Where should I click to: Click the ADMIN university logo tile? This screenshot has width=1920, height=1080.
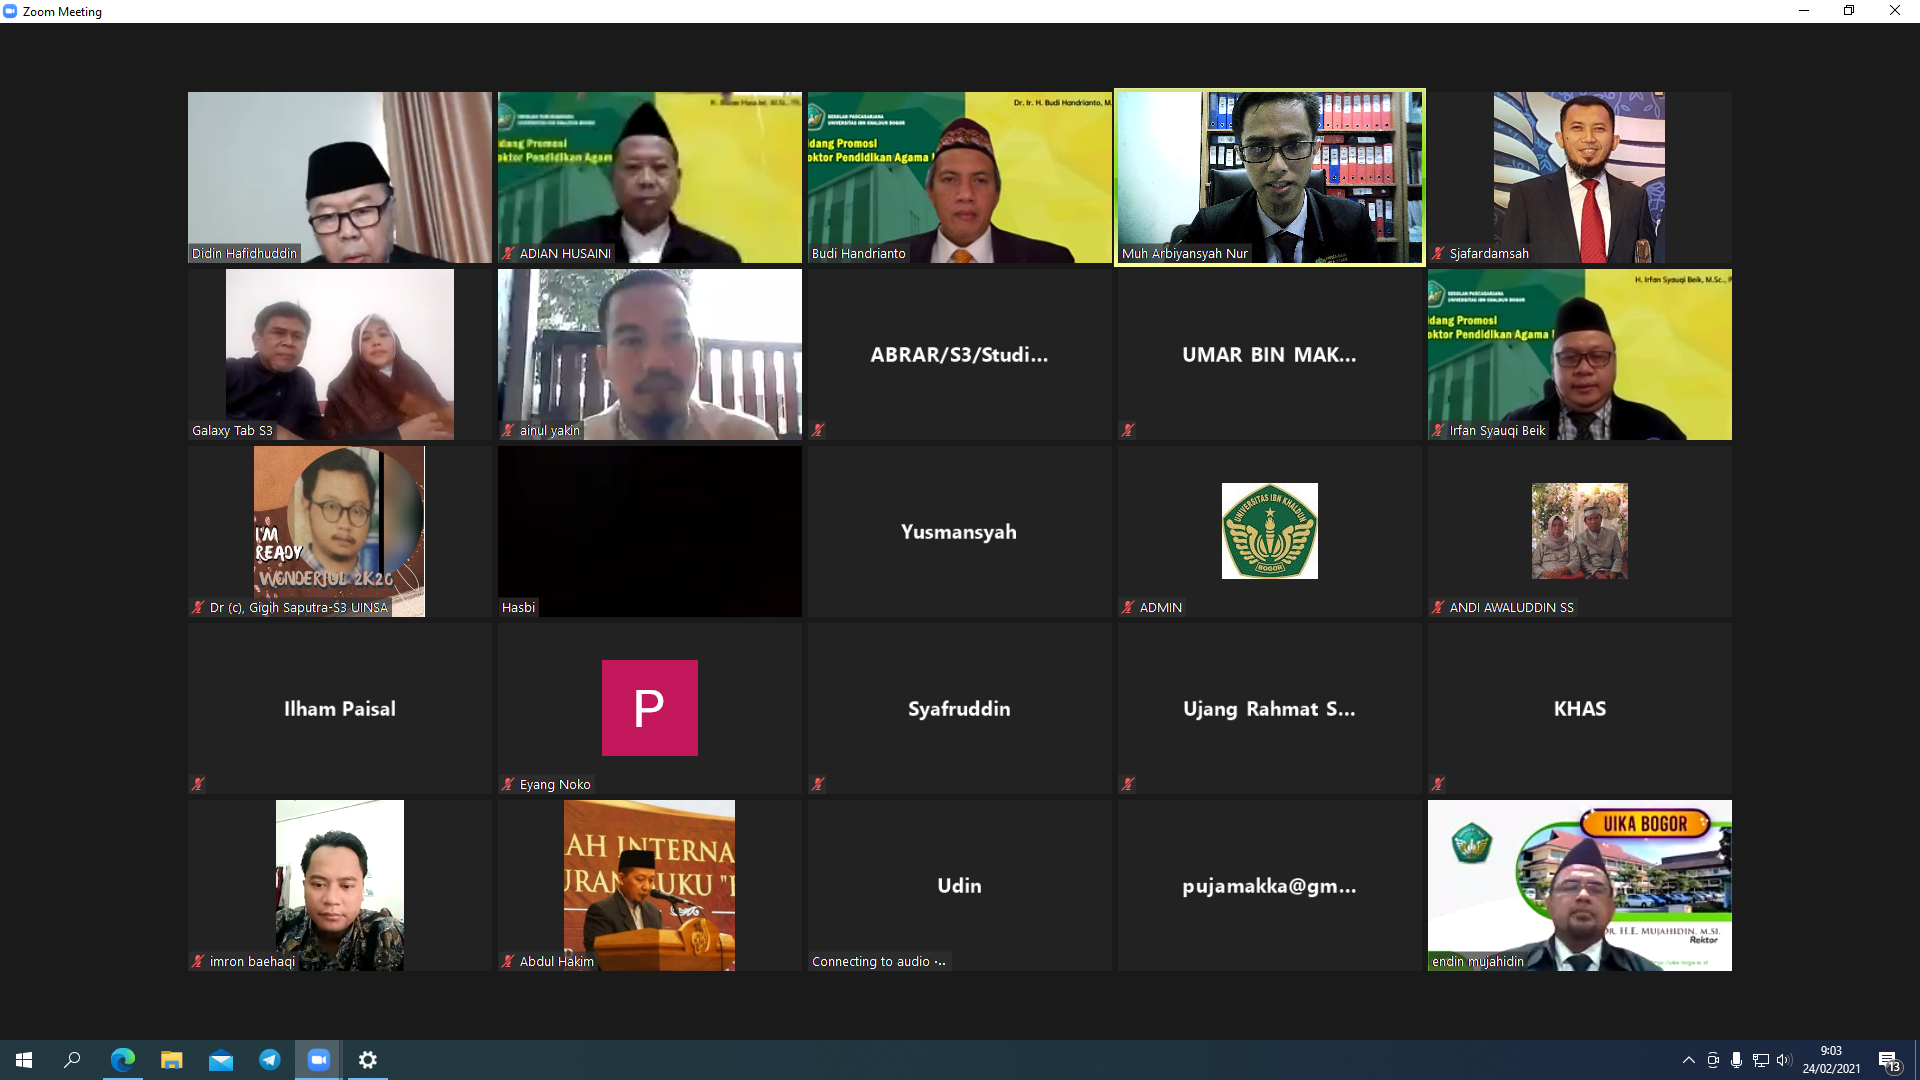[x=1269, y=531]
